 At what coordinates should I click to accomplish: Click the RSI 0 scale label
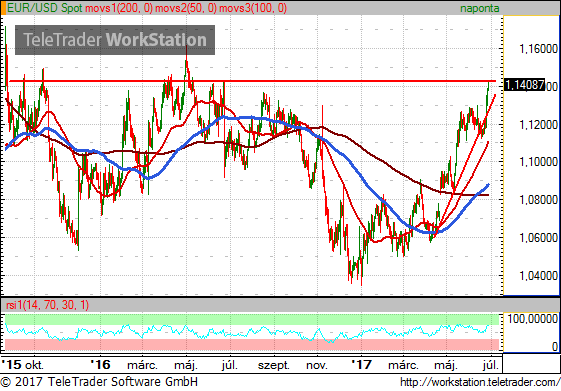555,346
